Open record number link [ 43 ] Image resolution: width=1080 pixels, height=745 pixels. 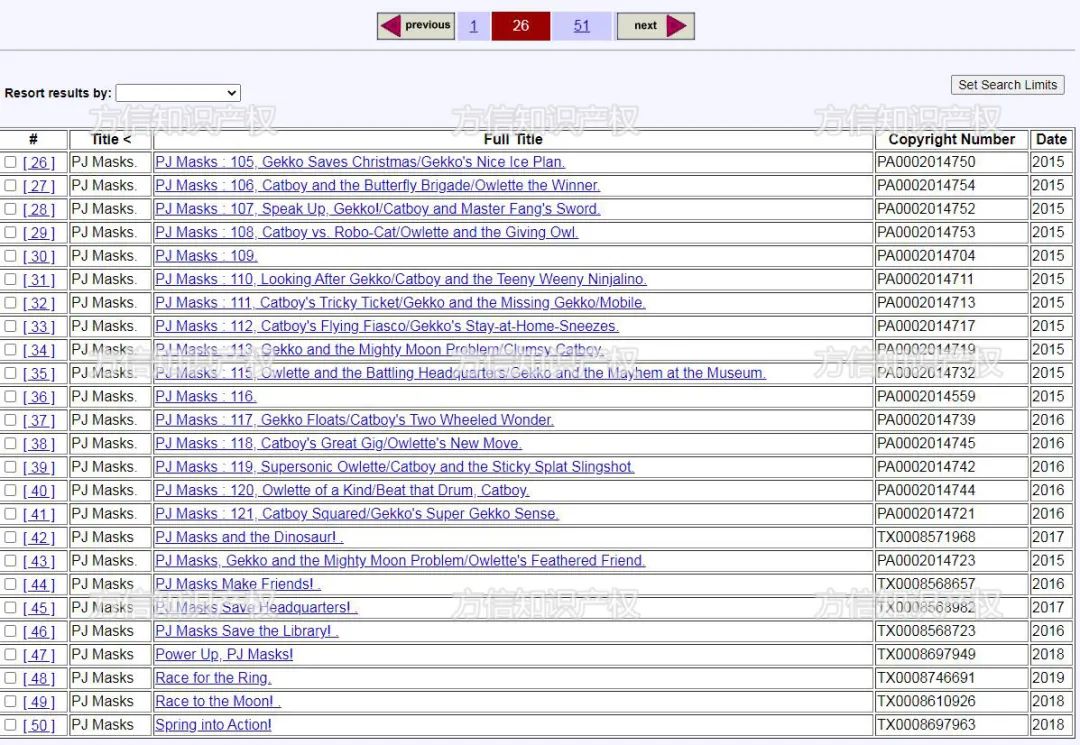point(39,560)
